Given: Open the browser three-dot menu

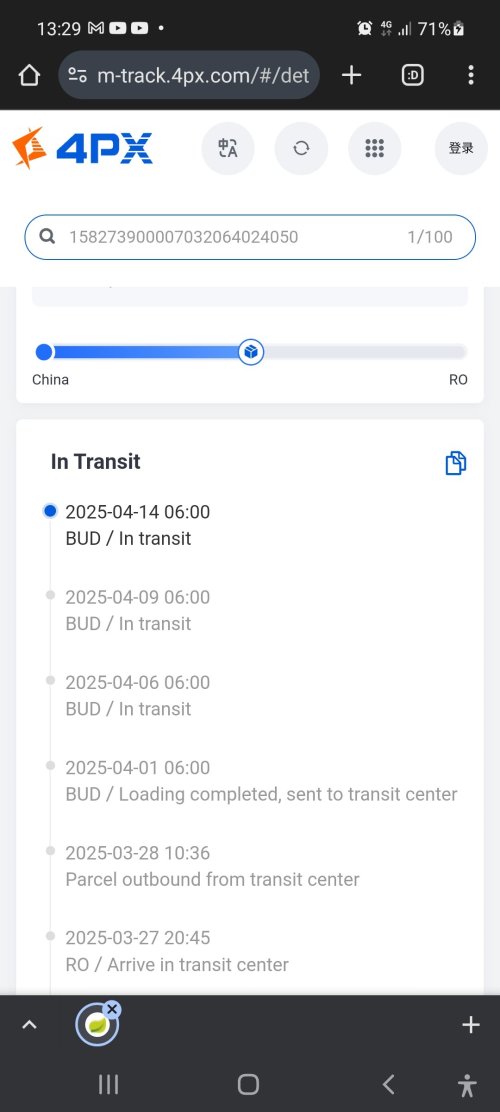Looking at the screenshot, I should pyautogui.click(x=471, y=75).
